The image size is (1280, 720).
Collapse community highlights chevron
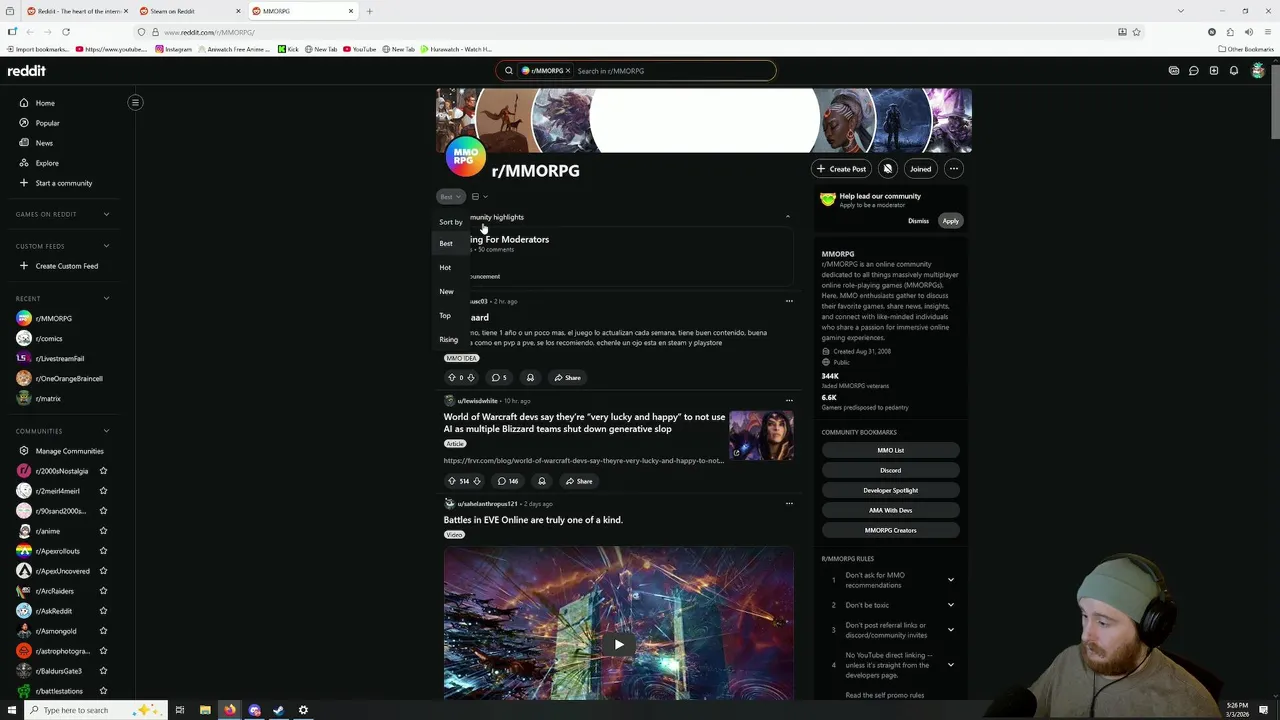787,217
